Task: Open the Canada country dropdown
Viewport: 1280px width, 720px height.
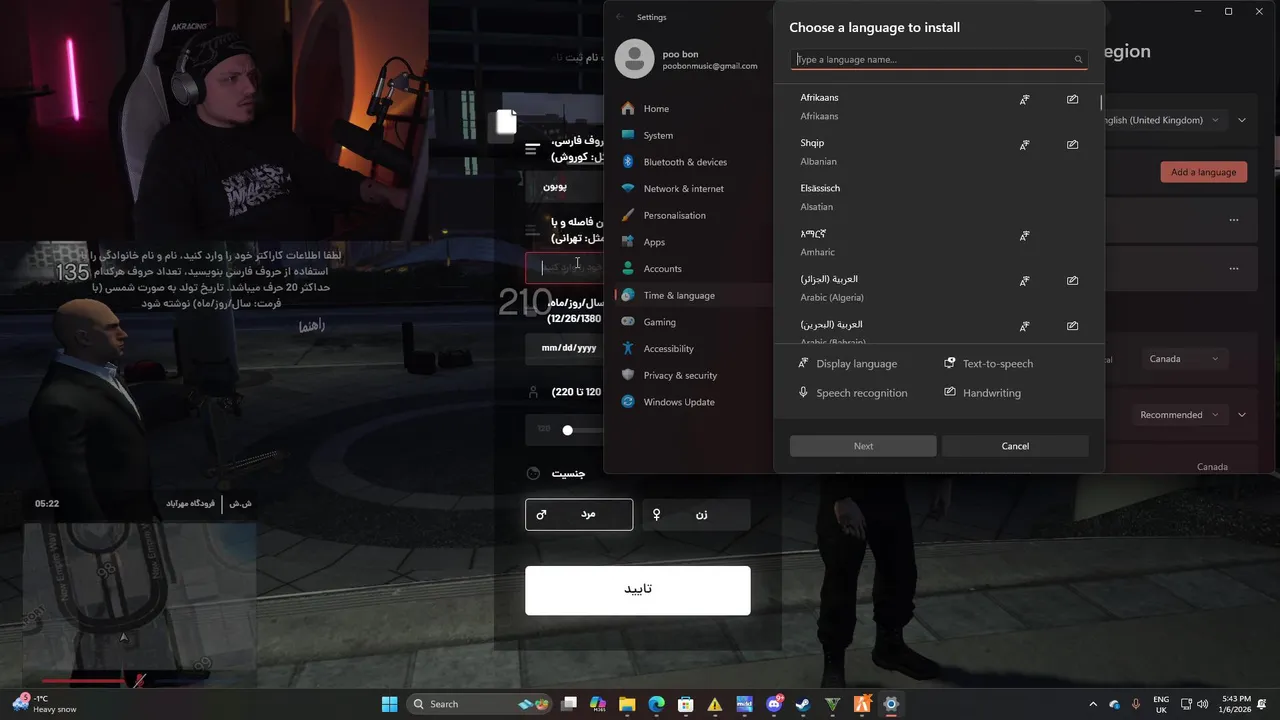Action: (x=1185, y=359)
